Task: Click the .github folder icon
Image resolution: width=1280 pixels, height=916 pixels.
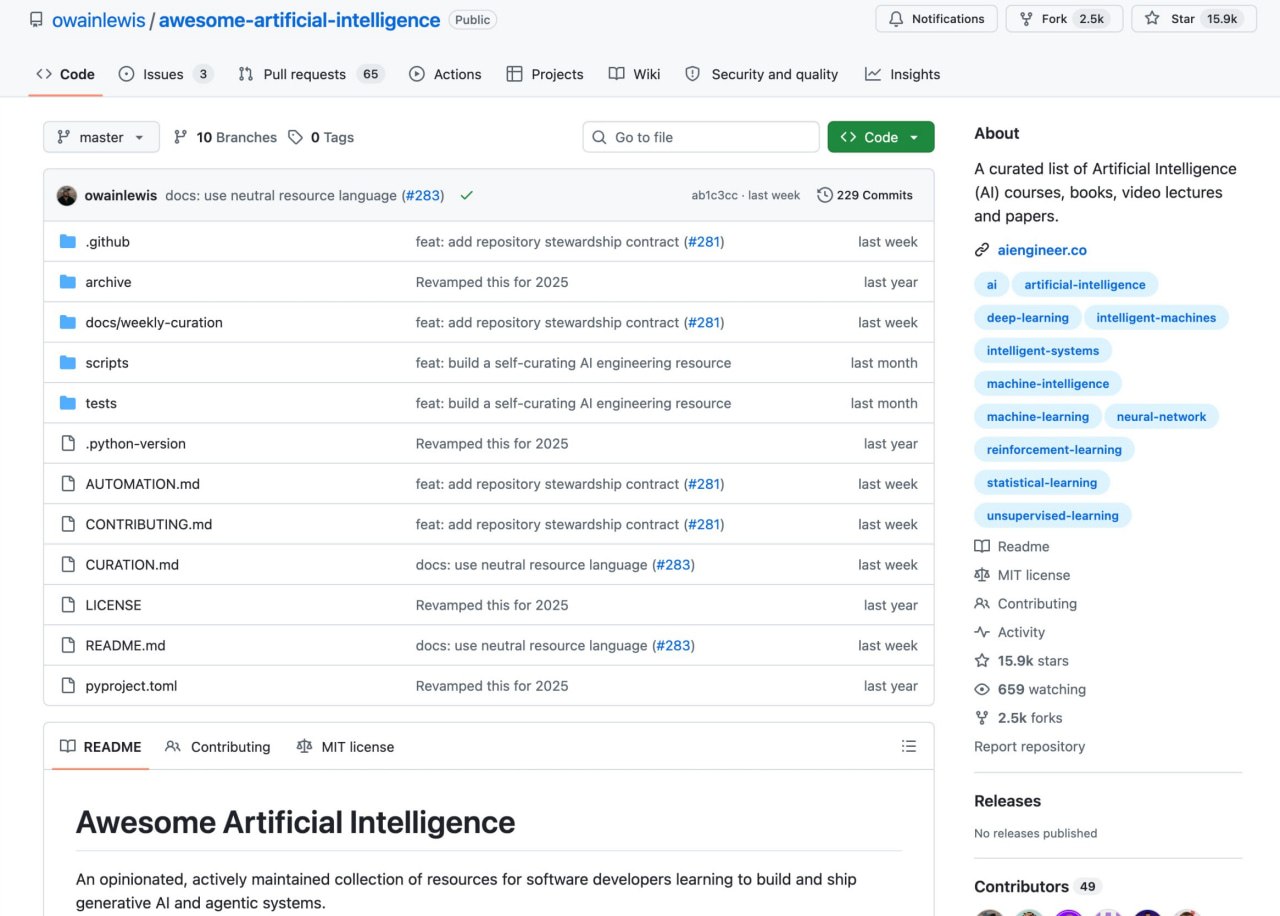Action: pyautogui.click(x=68, y=242)
